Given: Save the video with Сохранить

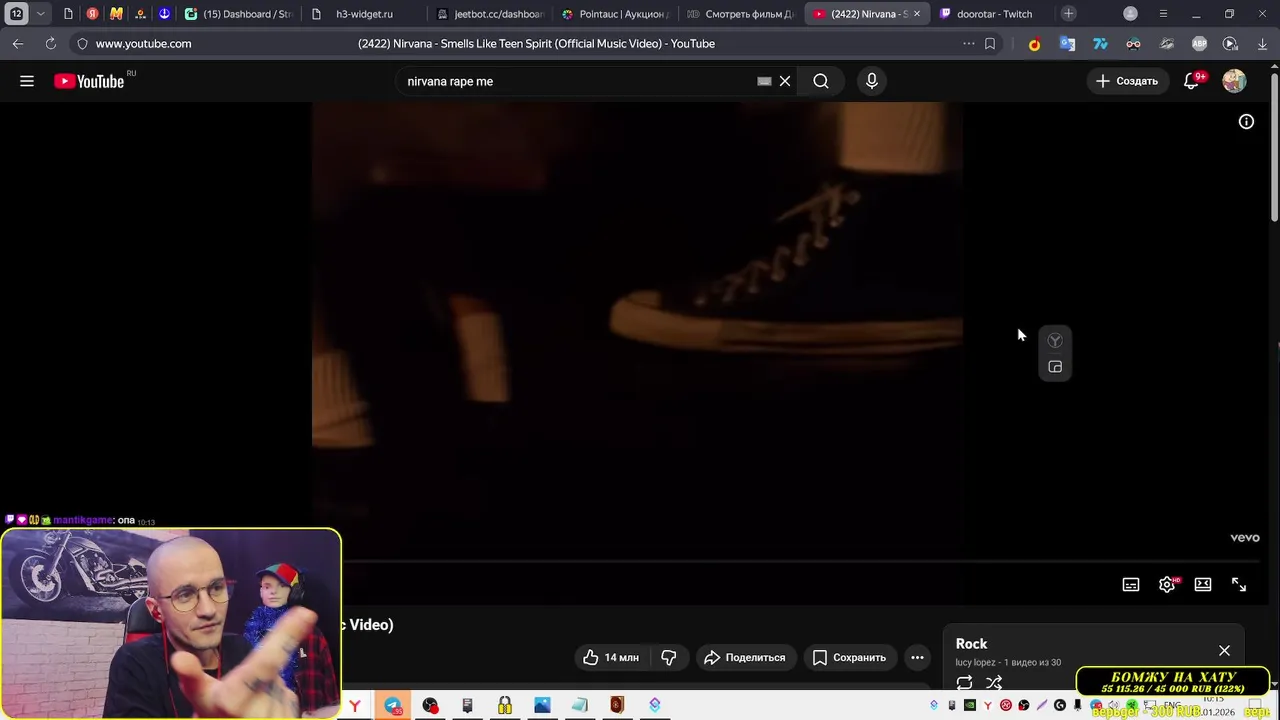Looking at the screenshot, I should point(850,657).
